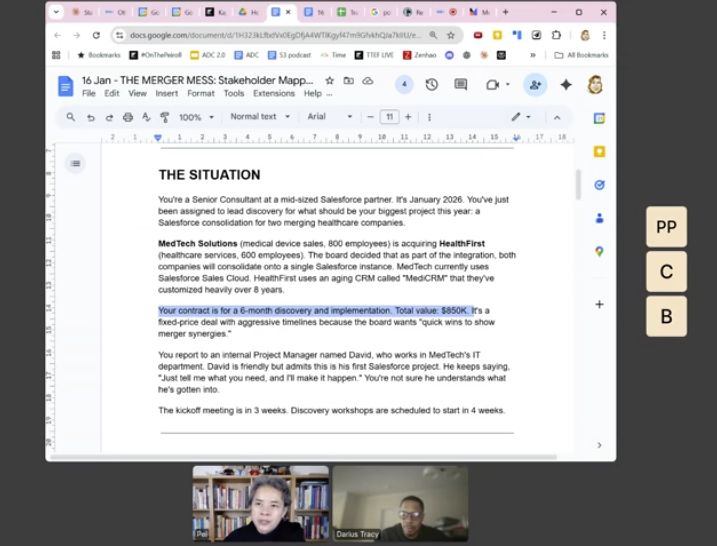The width and height of the screenshot is (717, 546).
Task: Expand the 100% zoom dropdown
Action: (195, 117)
